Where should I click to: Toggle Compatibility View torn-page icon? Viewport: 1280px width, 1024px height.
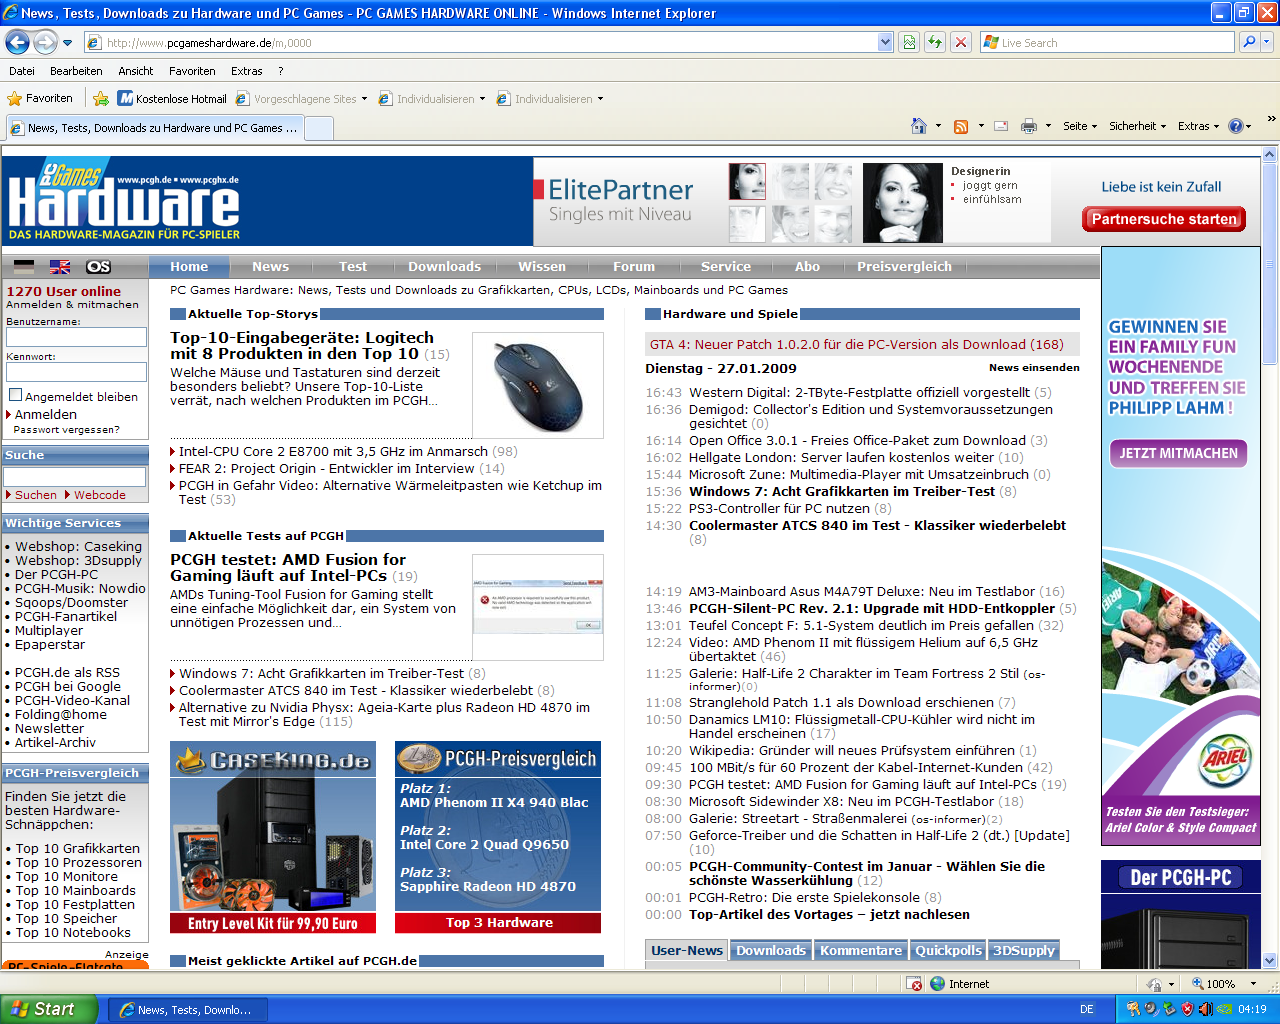click(908, 42)
